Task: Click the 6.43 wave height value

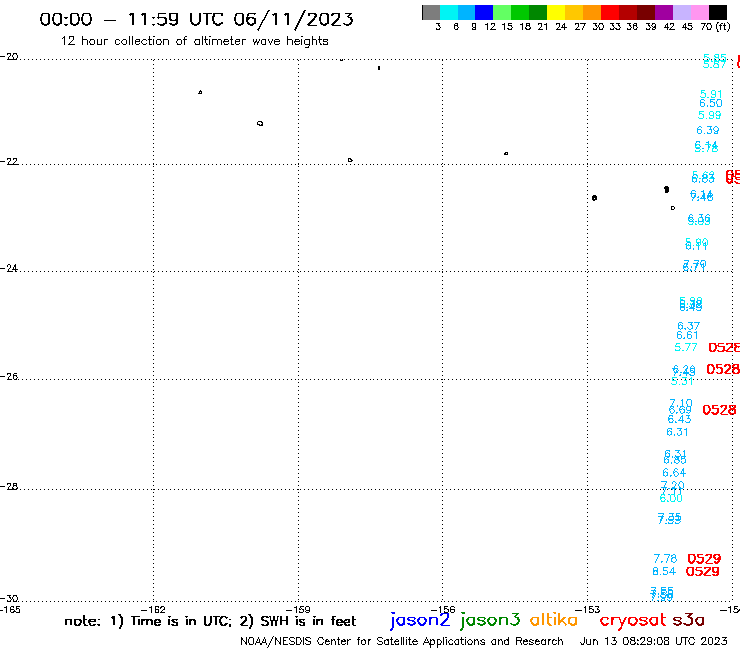Action: click(x=679, y=419)
